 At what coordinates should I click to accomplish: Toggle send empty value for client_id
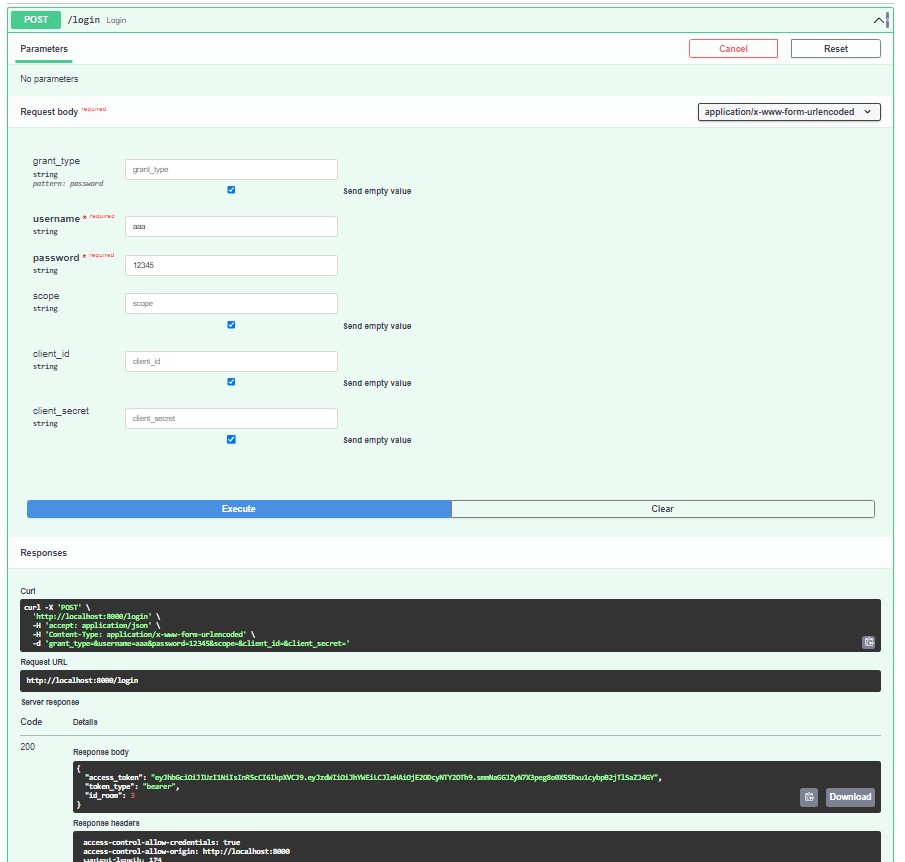231,382
